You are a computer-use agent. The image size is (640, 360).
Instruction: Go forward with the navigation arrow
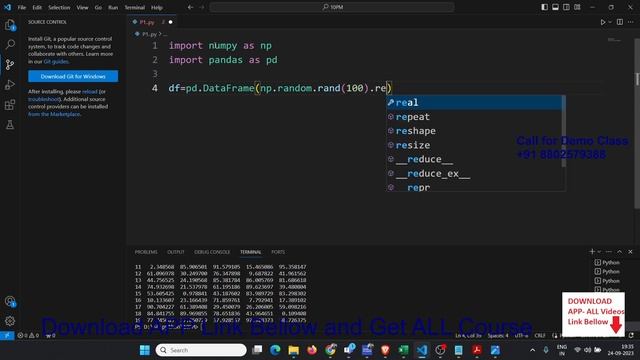[x=202, y=7]
